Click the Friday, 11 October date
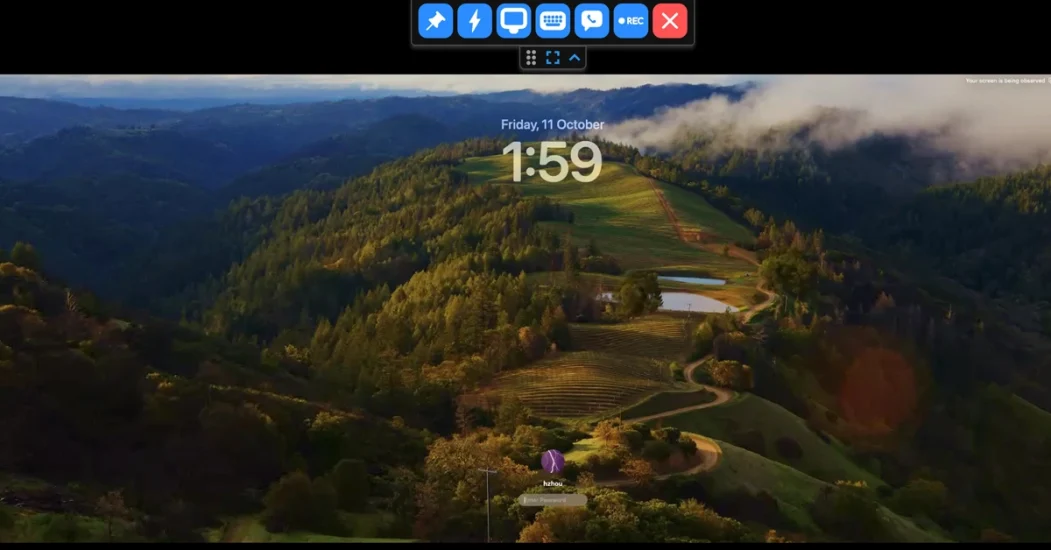 (553, 125)
